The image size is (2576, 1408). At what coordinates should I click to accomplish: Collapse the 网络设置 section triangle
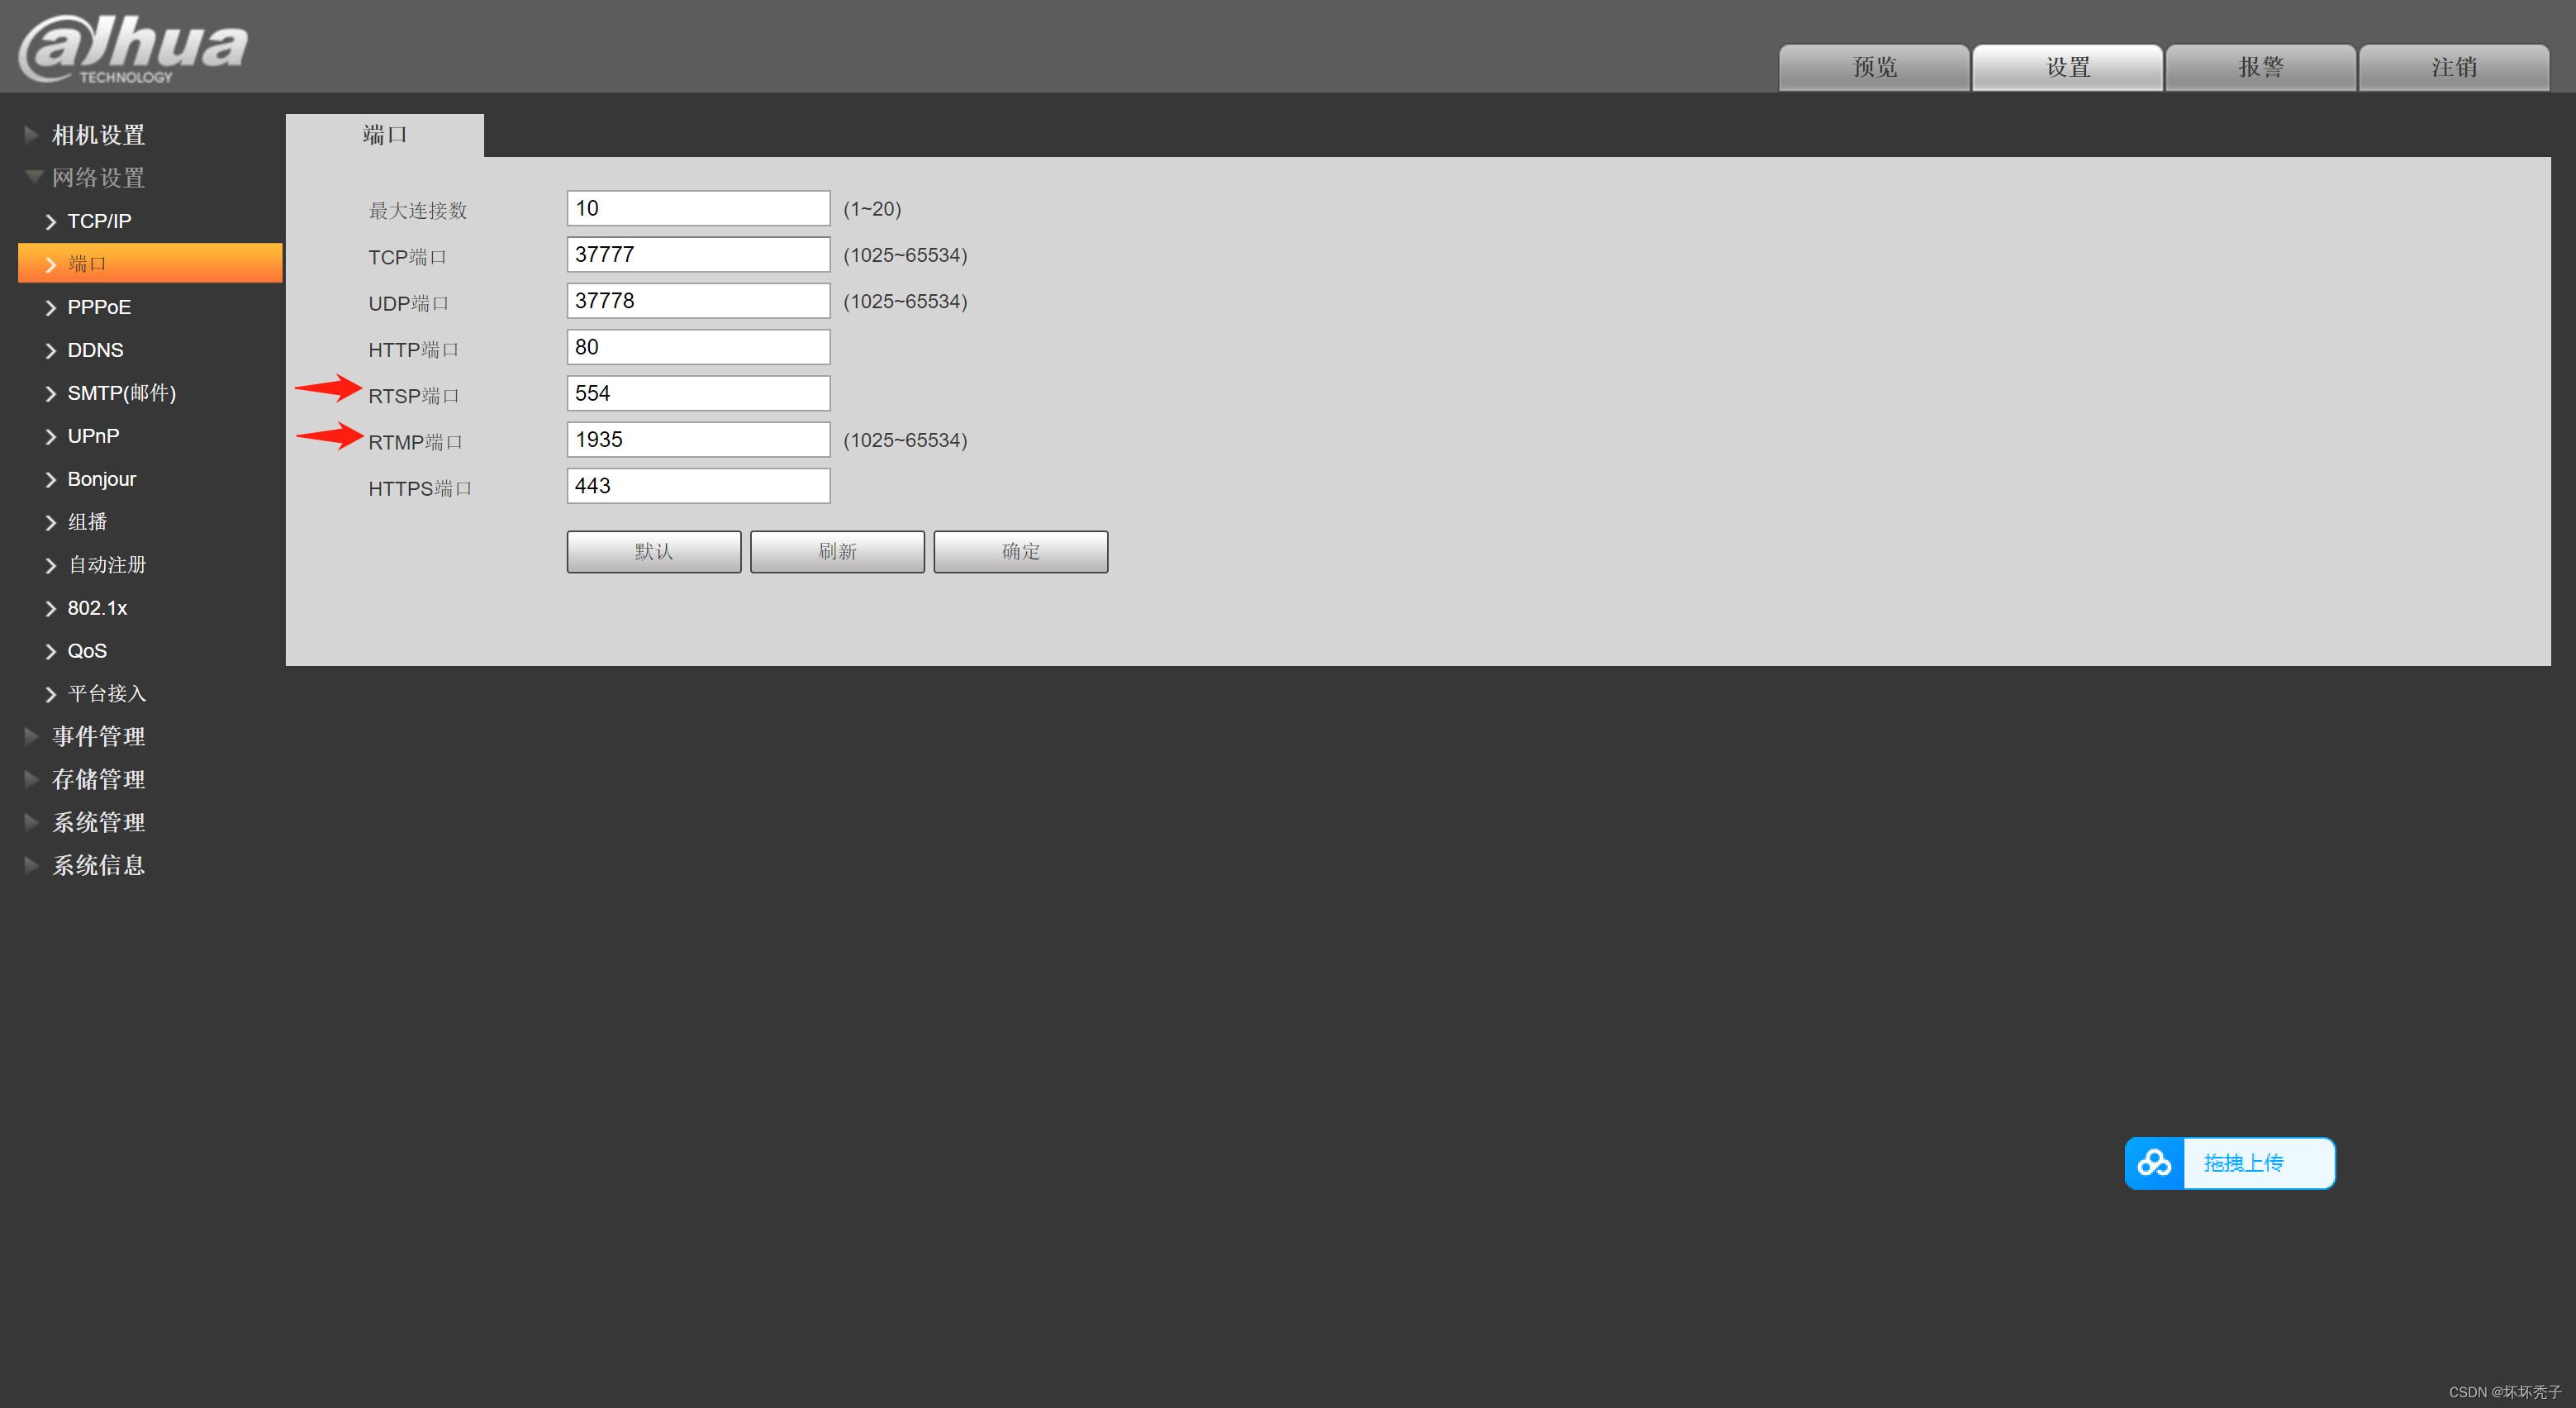coord(33,177)
